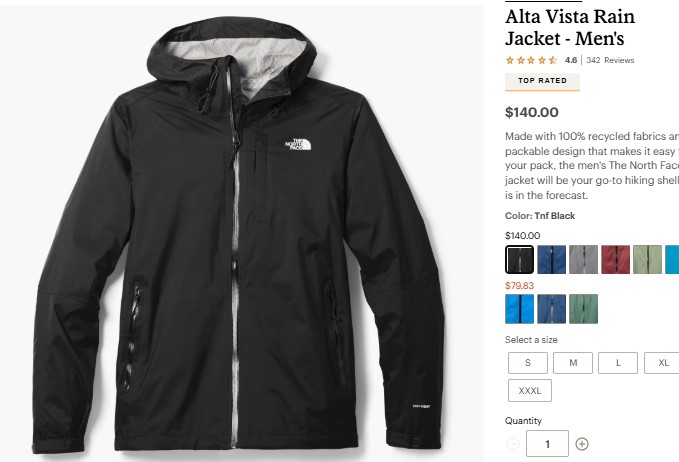Viewport: 679px width, 462px height.
Task: Open the 342 Reviews link
Action: pyautogui.click(x=610, y=60)
